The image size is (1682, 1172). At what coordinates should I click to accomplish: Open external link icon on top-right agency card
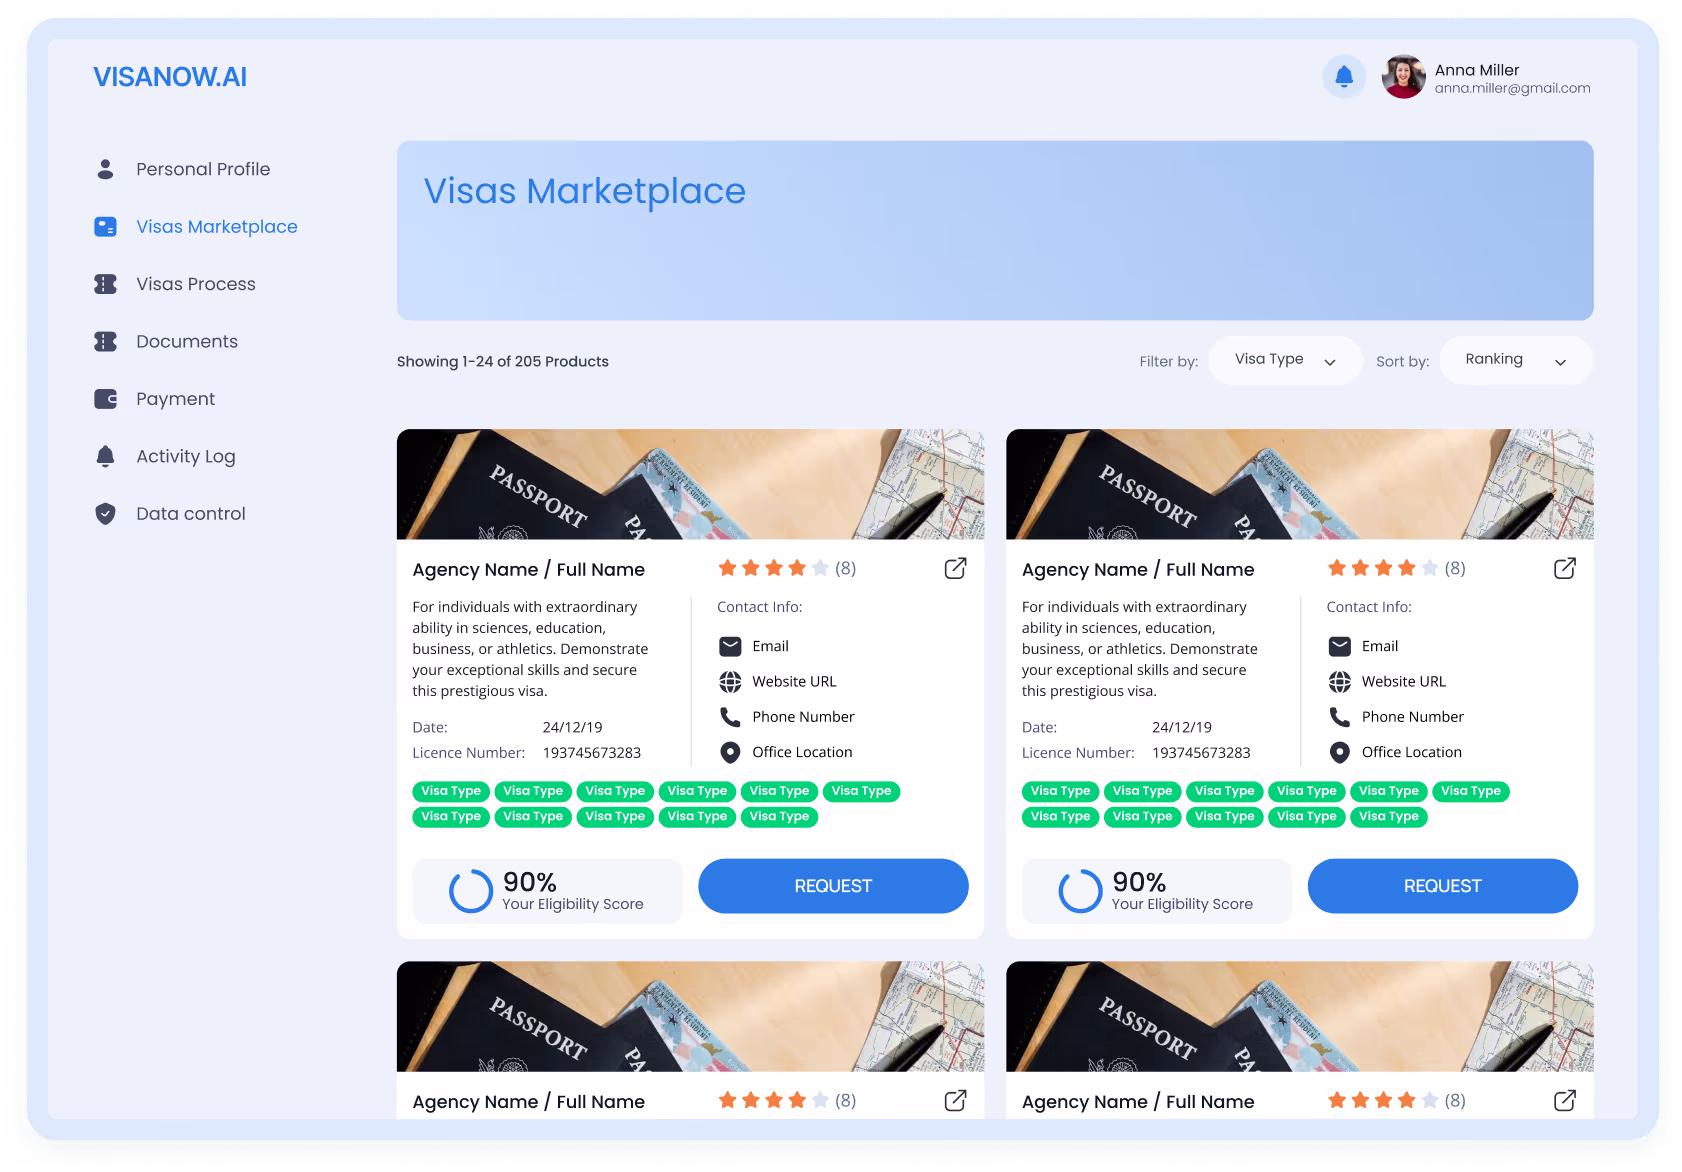click(x=1565, y=568)
